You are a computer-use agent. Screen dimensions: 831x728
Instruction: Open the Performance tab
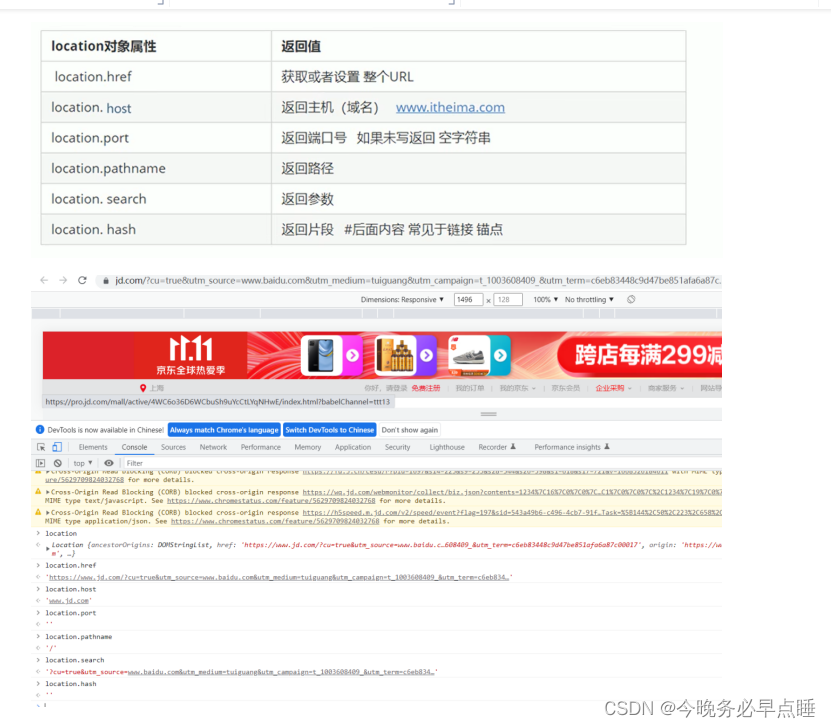coord(261,447)
